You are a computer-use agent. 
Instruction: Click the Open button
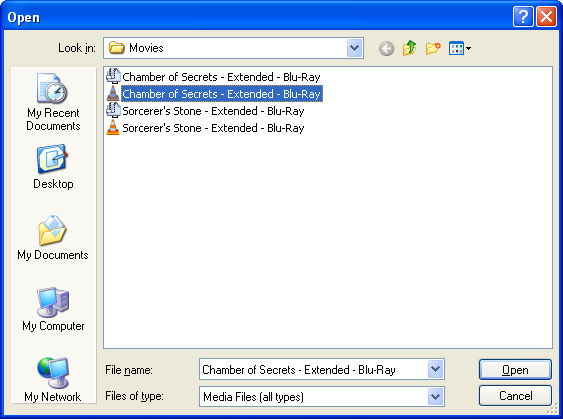click(x=515, y=369)
